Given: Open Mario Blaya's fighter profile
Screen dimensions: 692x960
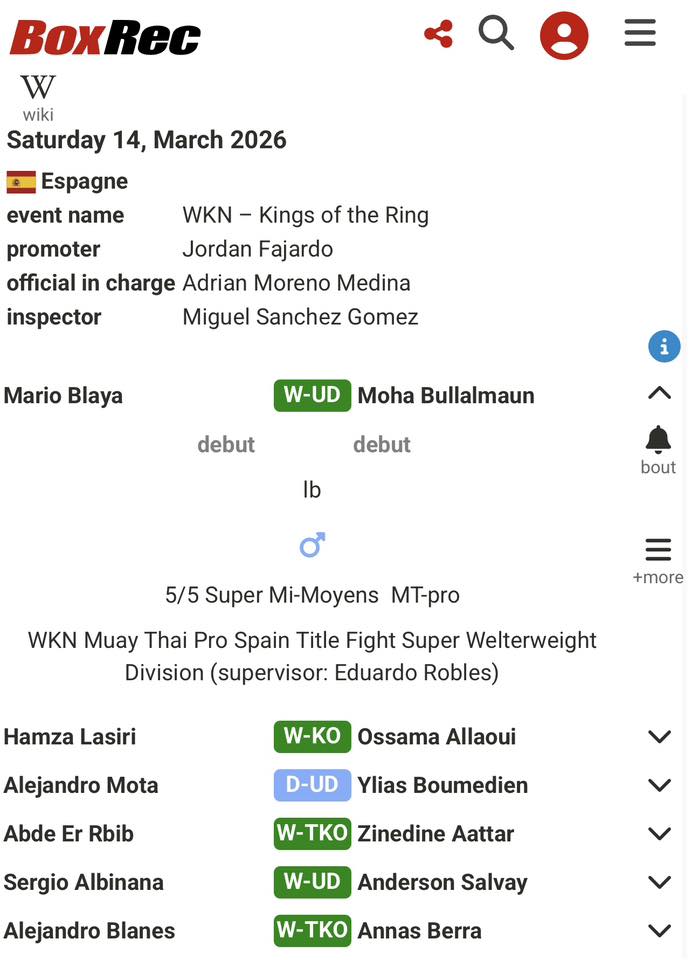Looking at the screenshot, I should pyautogui.click(x=63, y=396).
